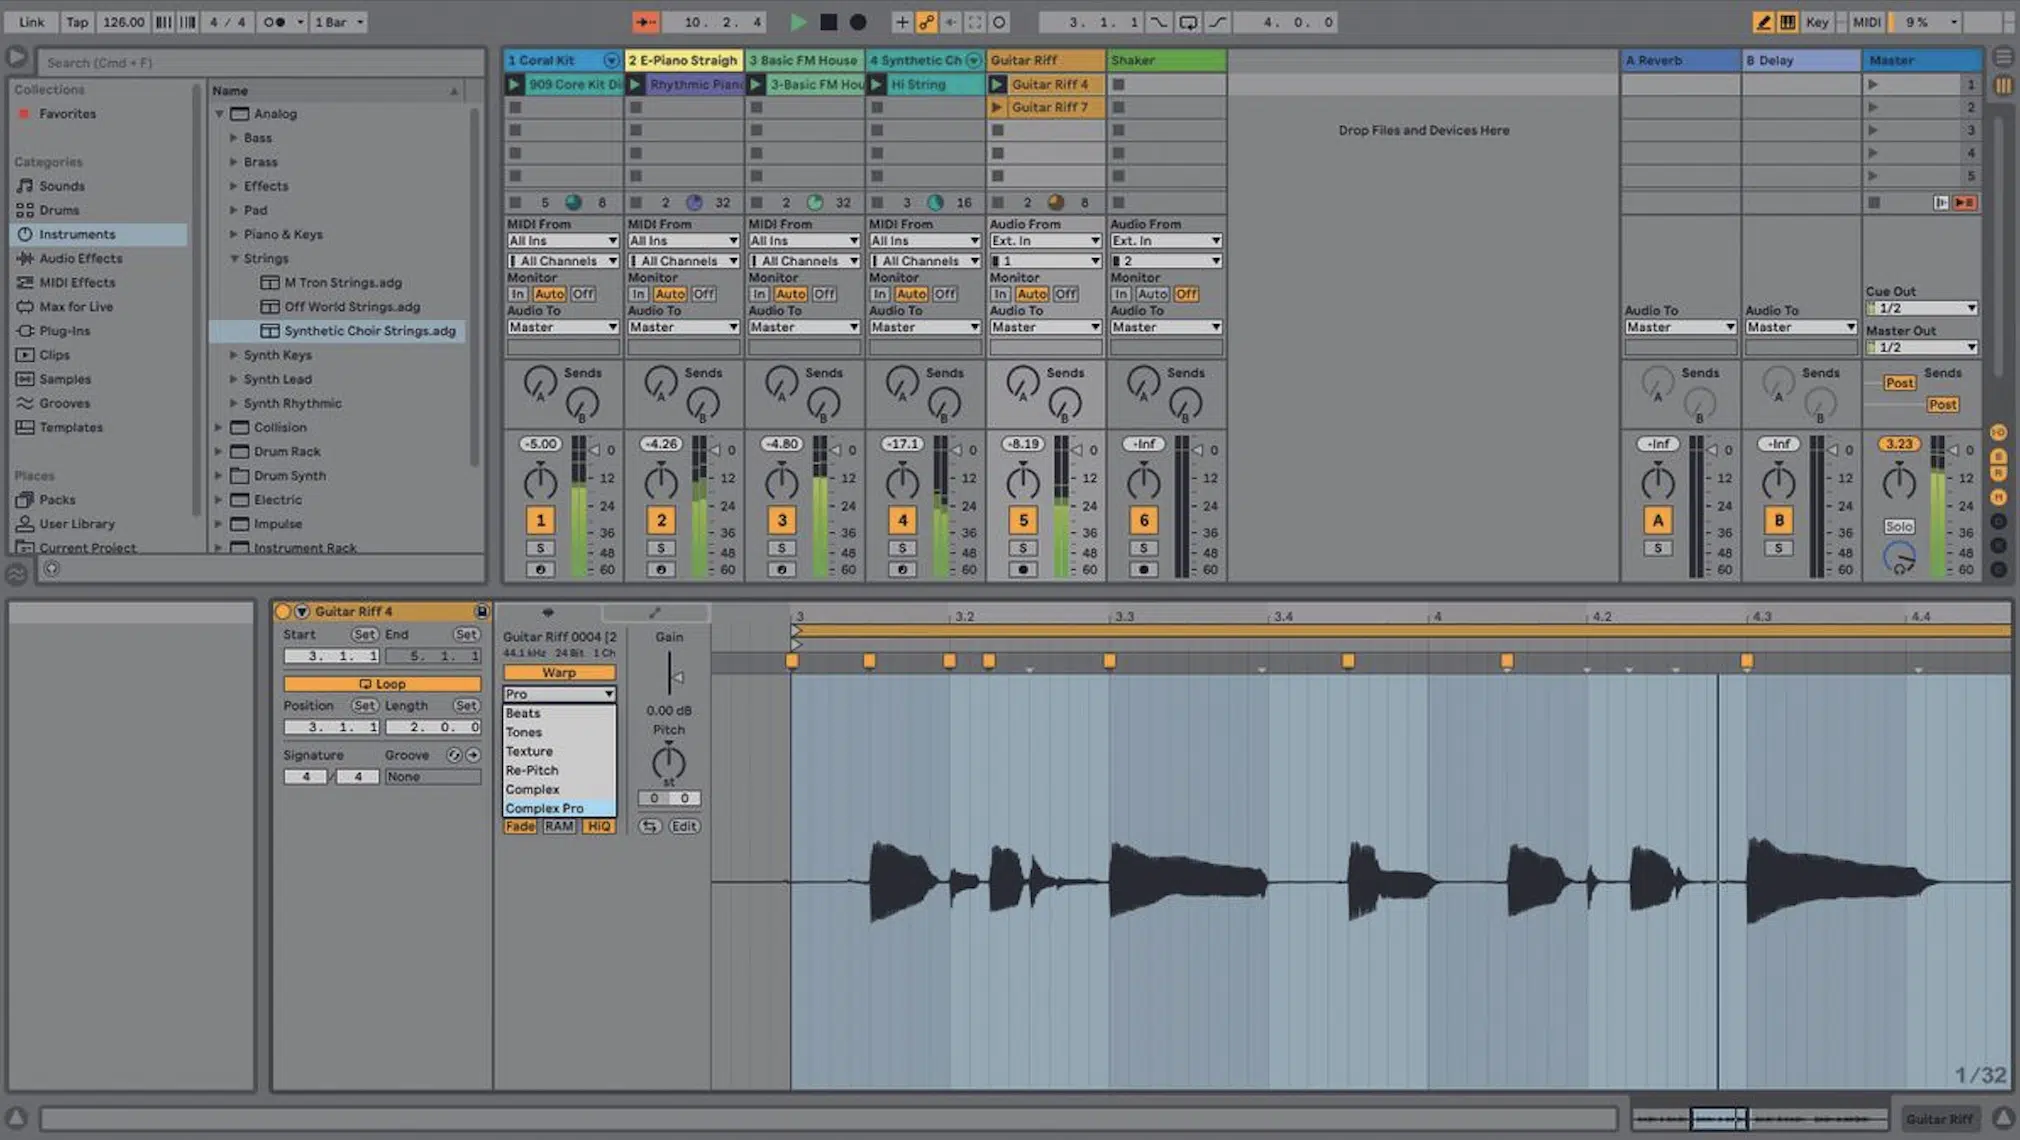Click Stop All Clips button on Master

point(1874,203)
